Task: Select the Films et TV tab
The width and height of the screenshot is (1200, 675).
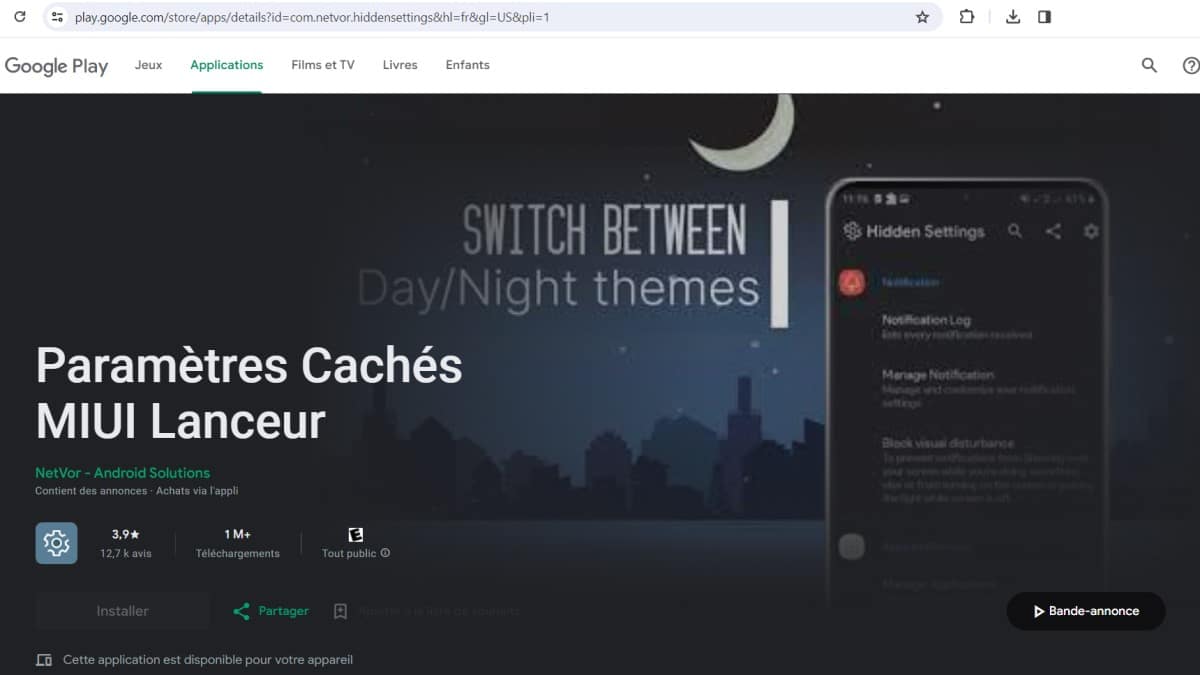Action: pos(322,65)
